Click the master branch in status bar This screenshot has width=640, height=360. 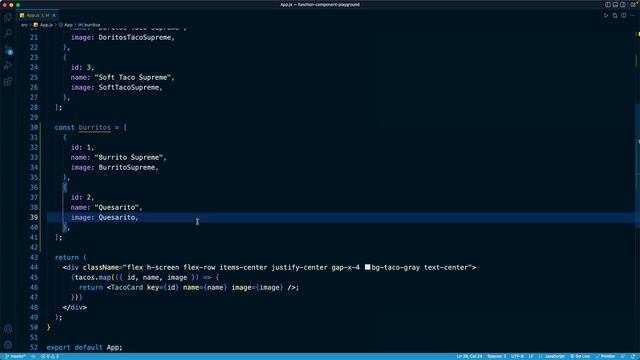[16, 356]
